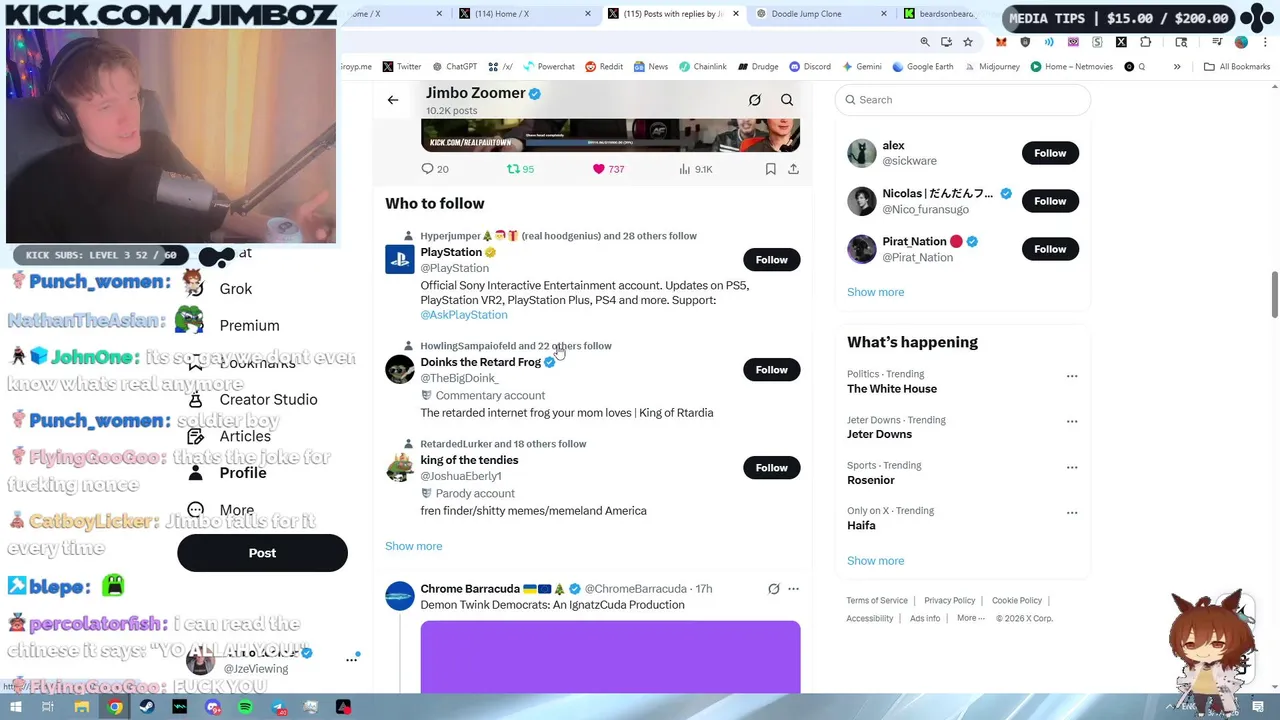
Task: Open the Grok icon in the profile header
Action: (755, 100)
